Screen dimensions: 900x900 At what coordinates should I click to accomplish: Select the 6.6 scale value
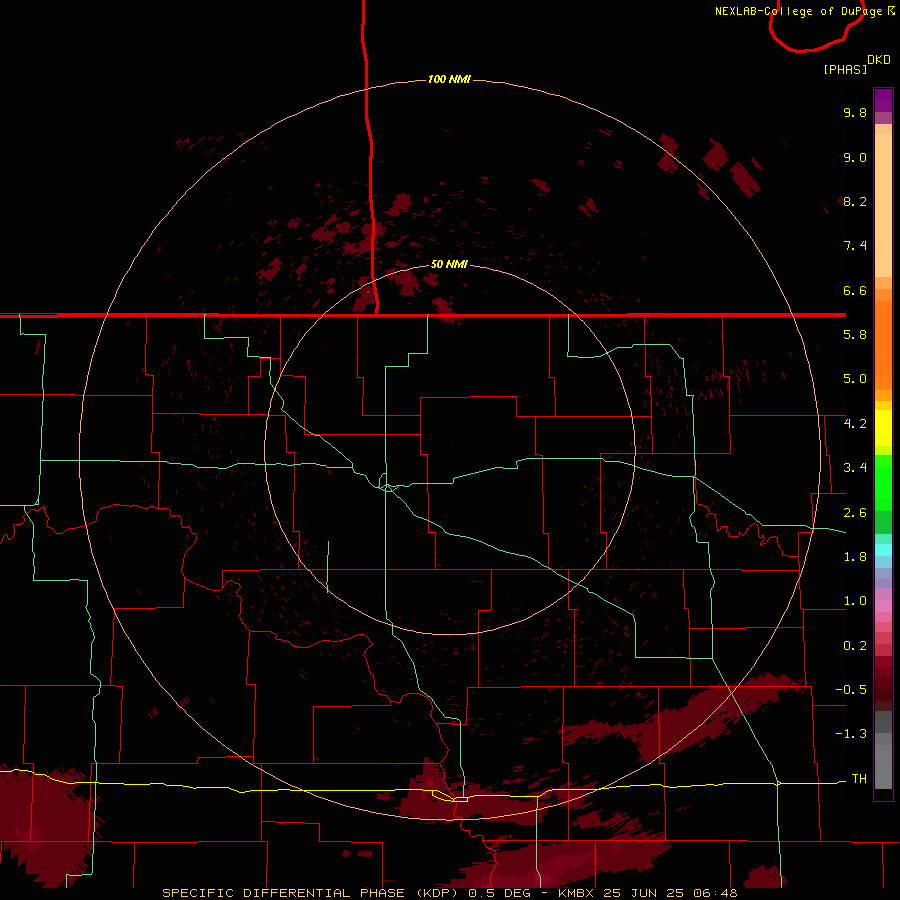[x=855, y=290]
